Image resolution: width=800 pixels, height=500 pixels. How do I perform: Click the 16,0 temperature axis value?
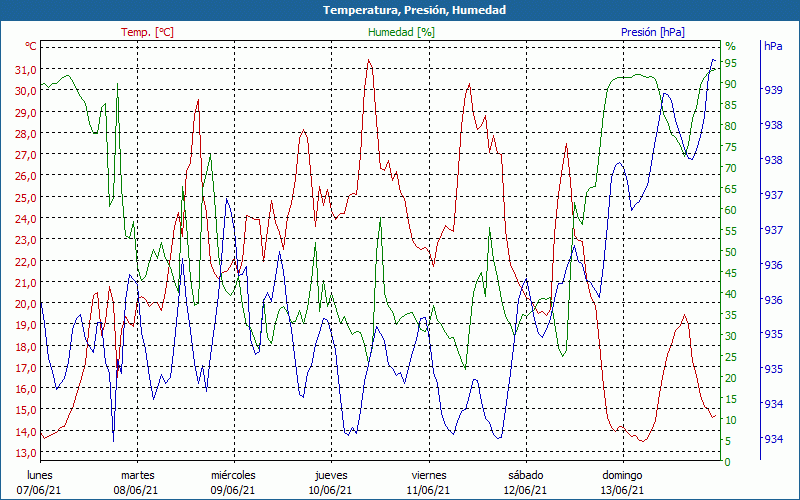tap(24, 389)
